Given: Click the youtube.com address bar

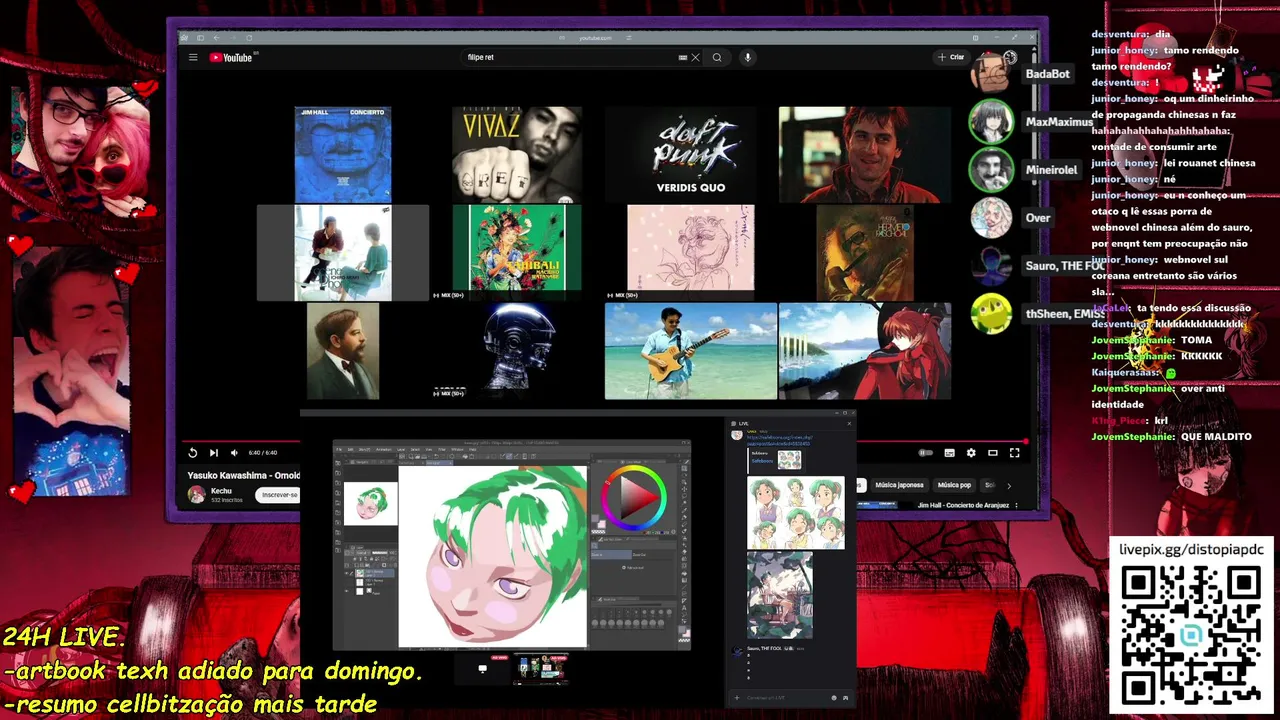Looking at the screenshot, I should 595,38.
